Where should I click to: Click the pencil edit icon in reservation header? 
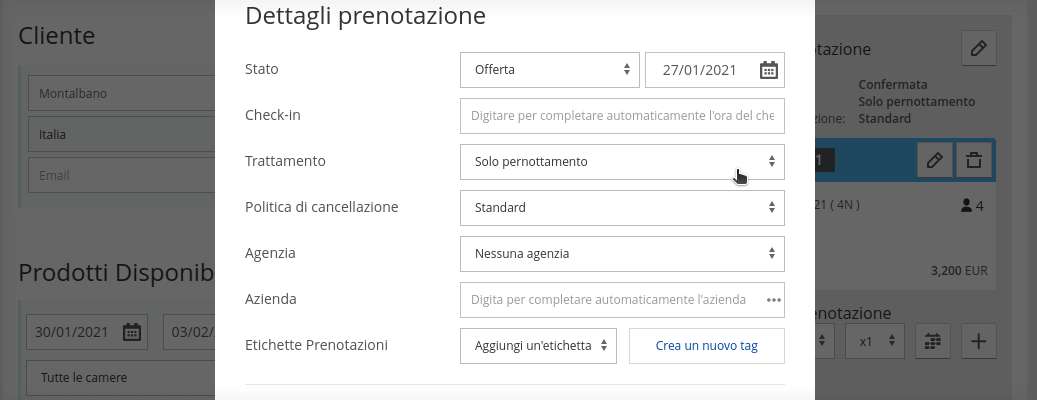click(x=979, y=48)
